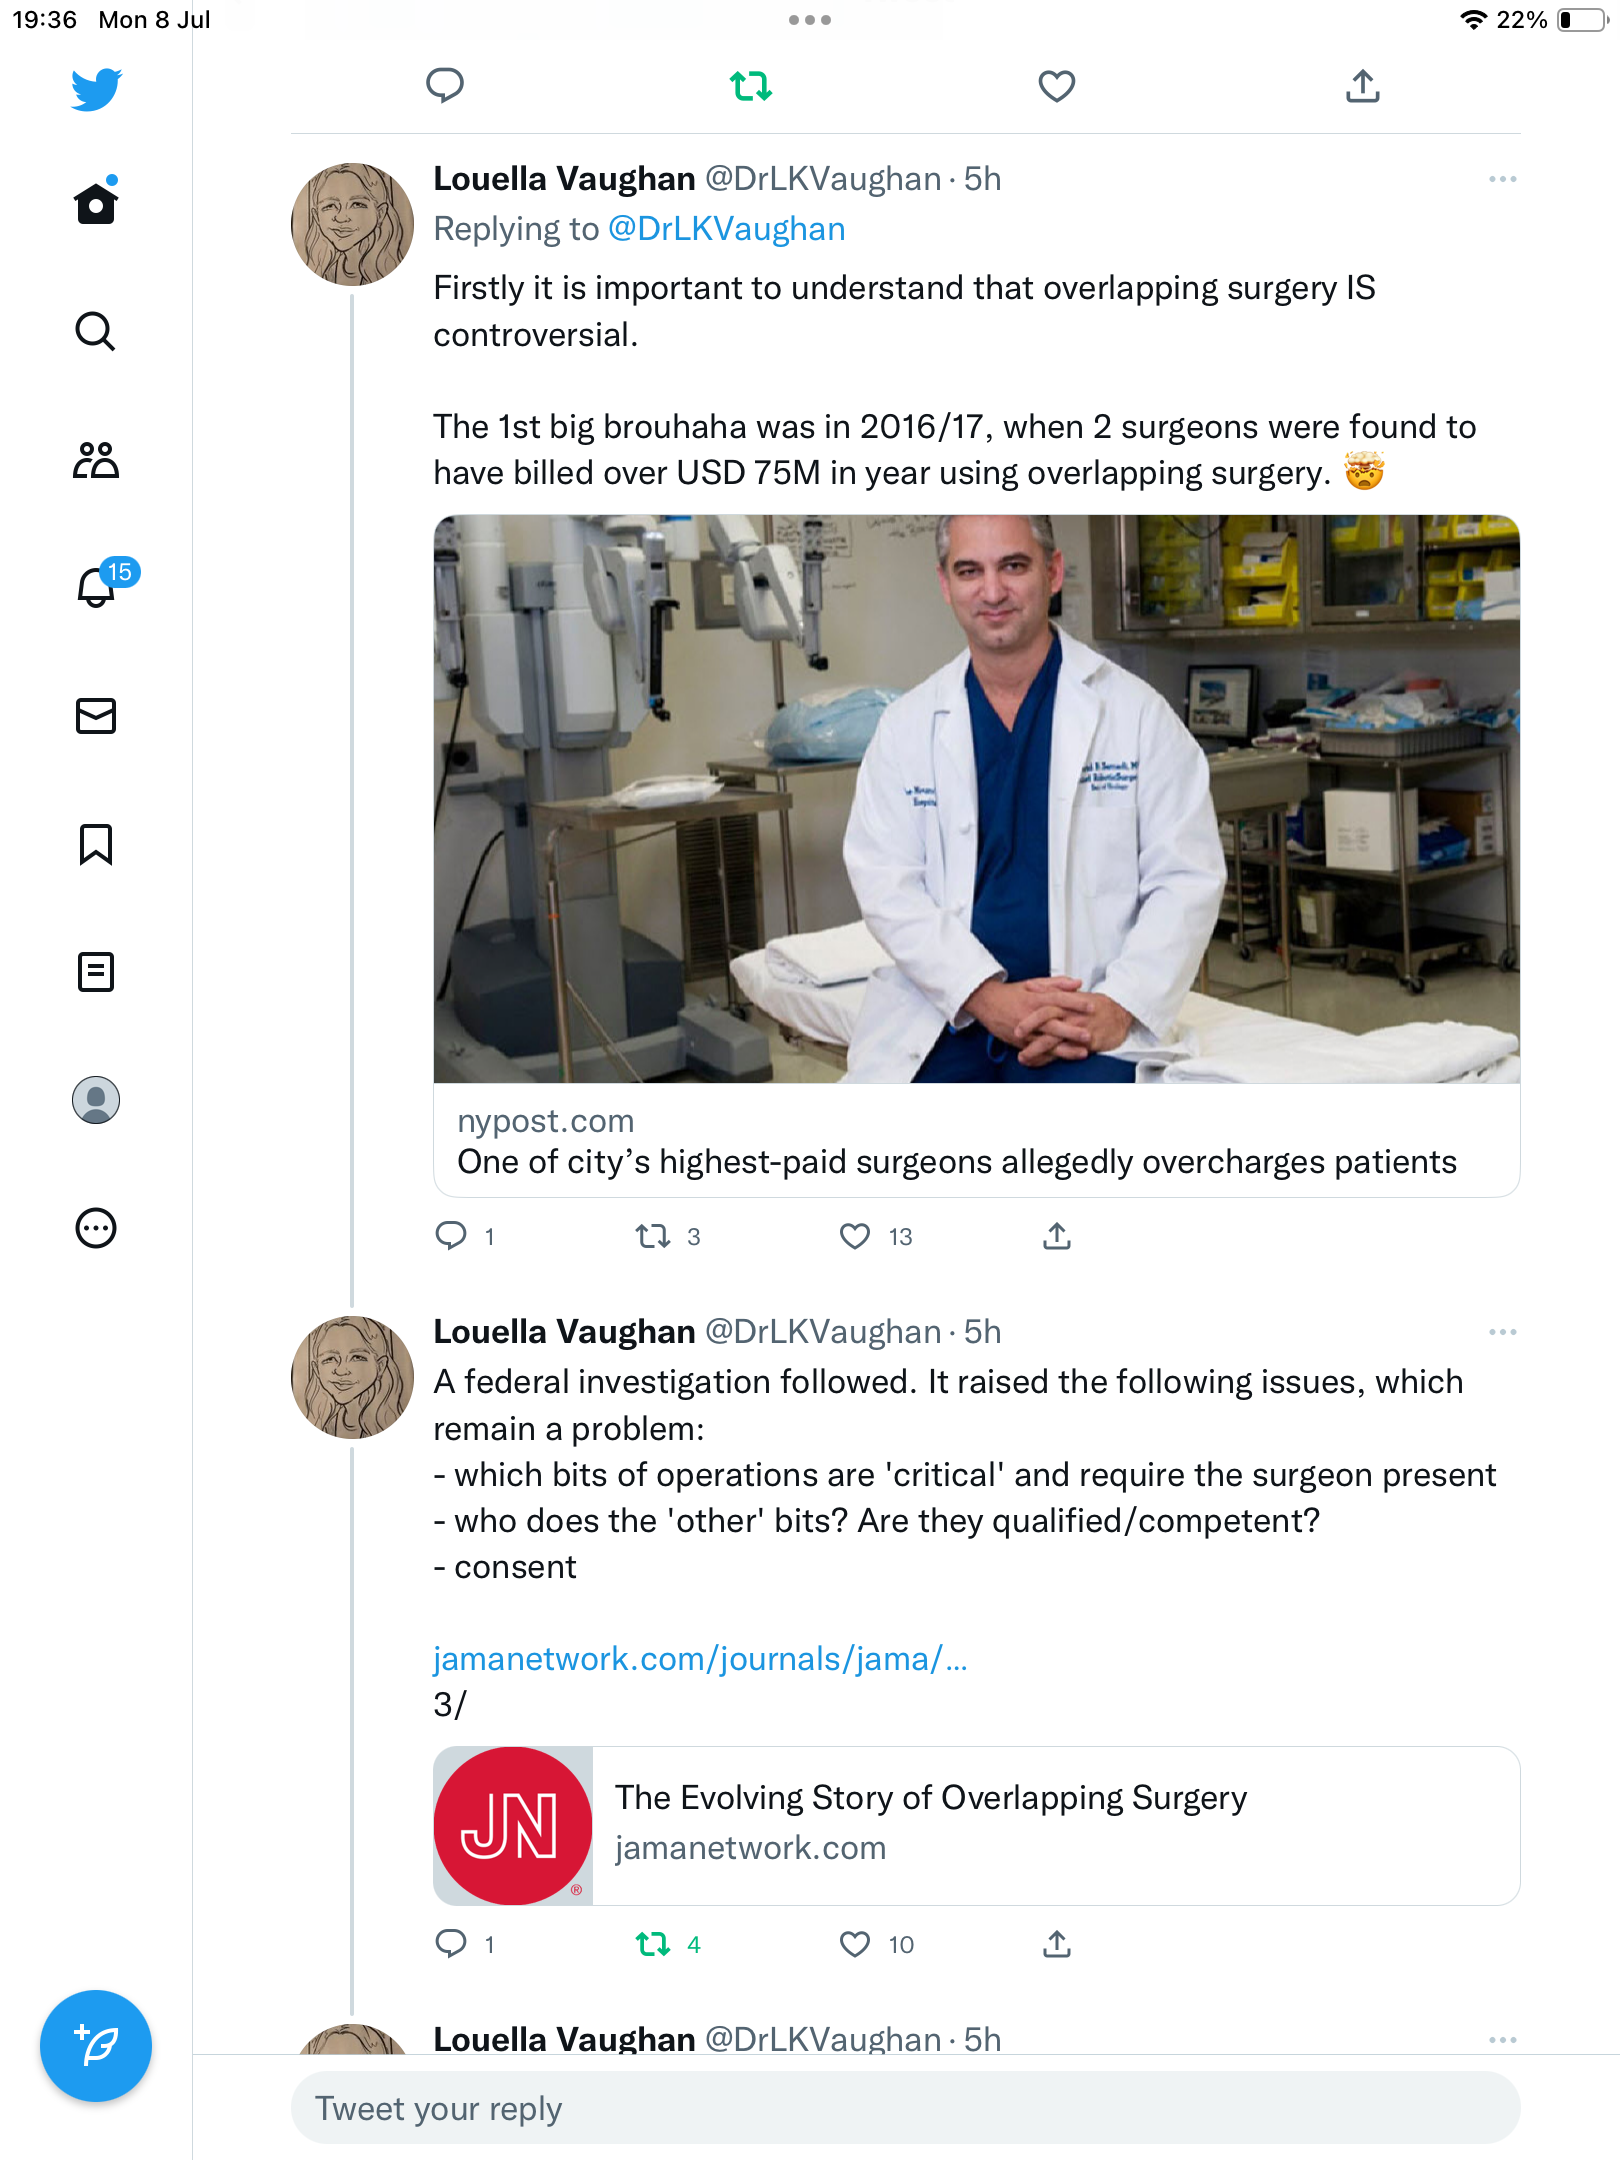Viewport: 1620px width, 2160px height.
Task: Undo retweet on the JAMA link tweet
Action: click(653, 1944)
